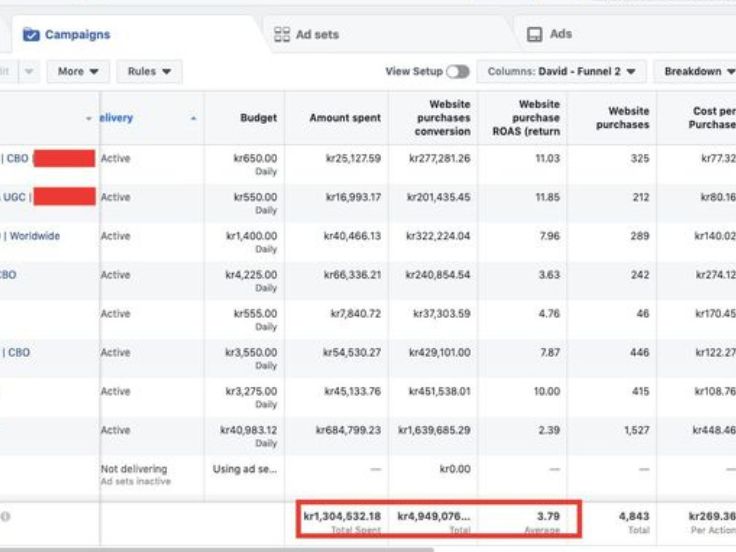
Task: Click the Website purchase ROAS header
Action: click(x=538, y=118)
